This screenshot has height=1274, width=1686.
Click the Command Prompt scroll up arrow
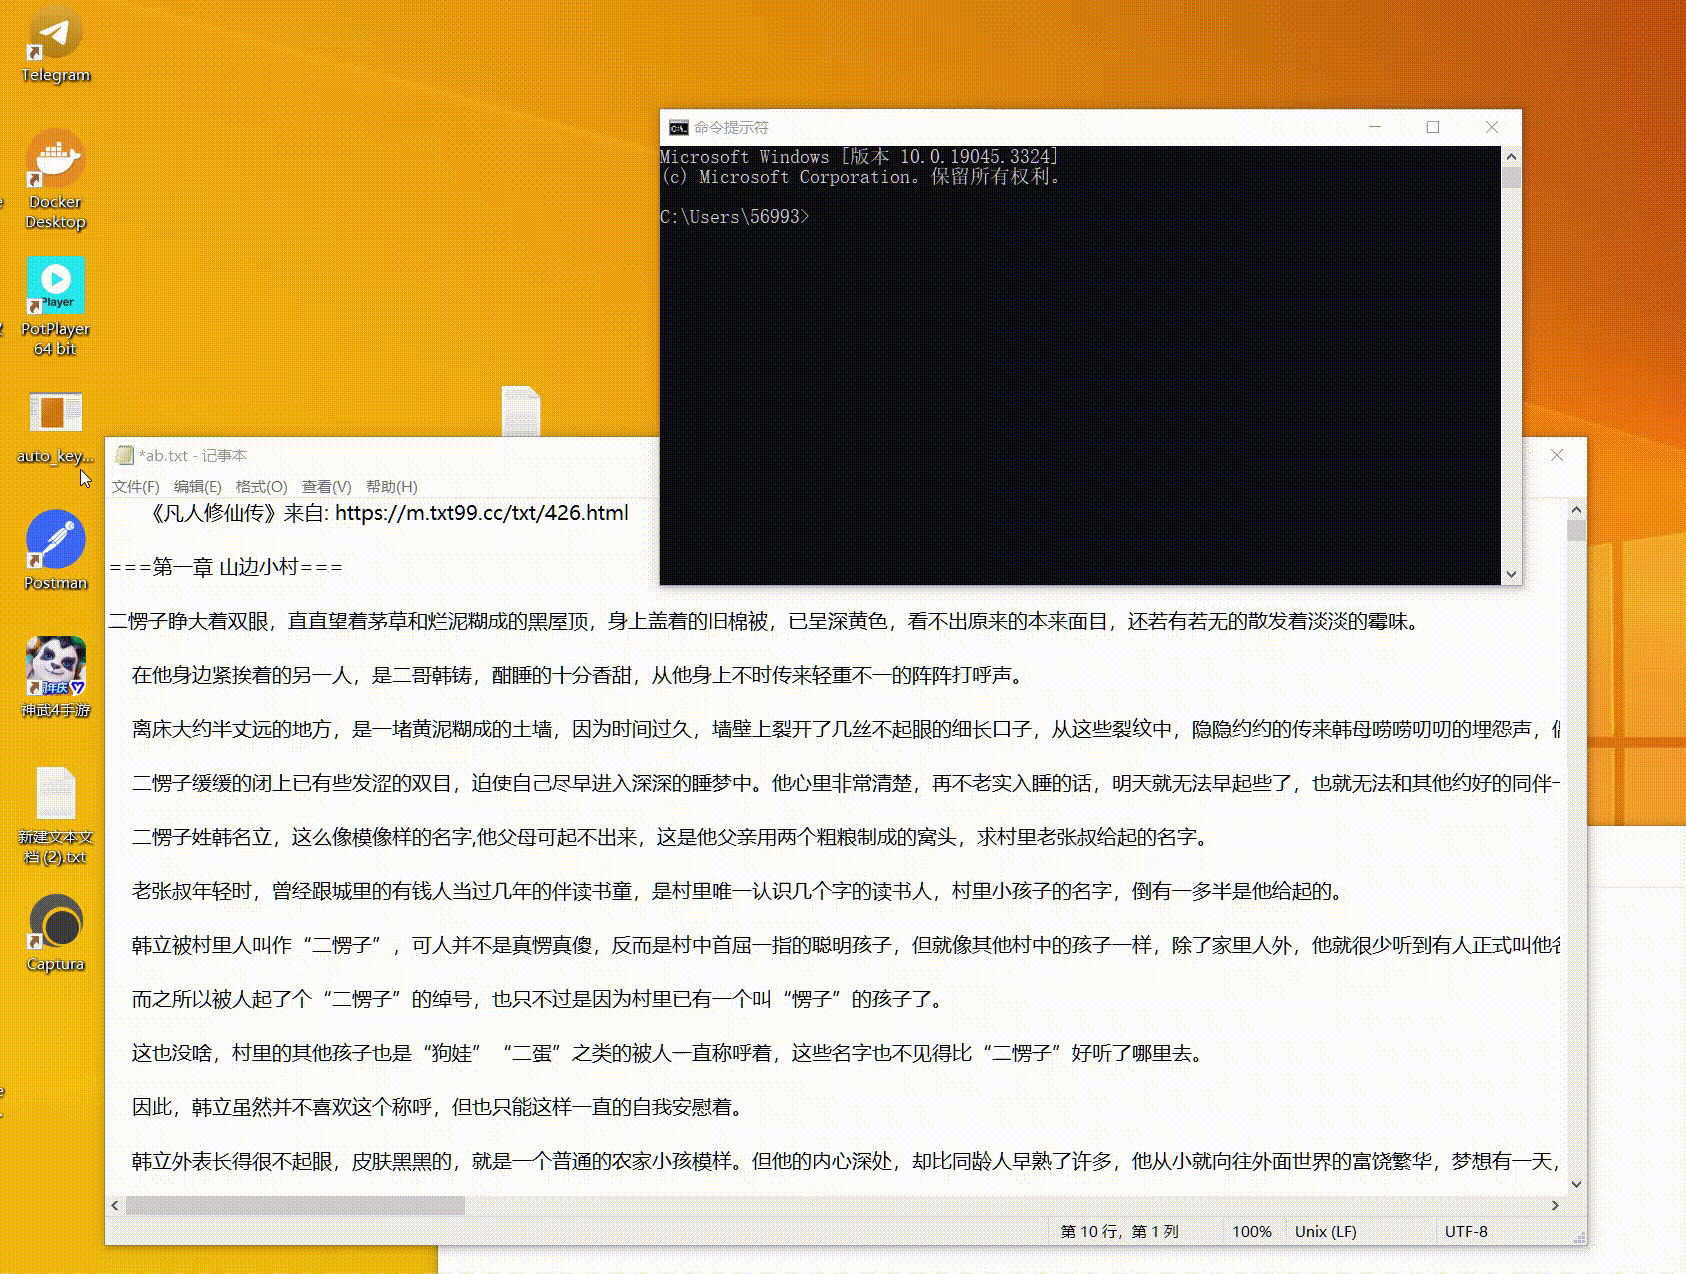pos(1511,156)
